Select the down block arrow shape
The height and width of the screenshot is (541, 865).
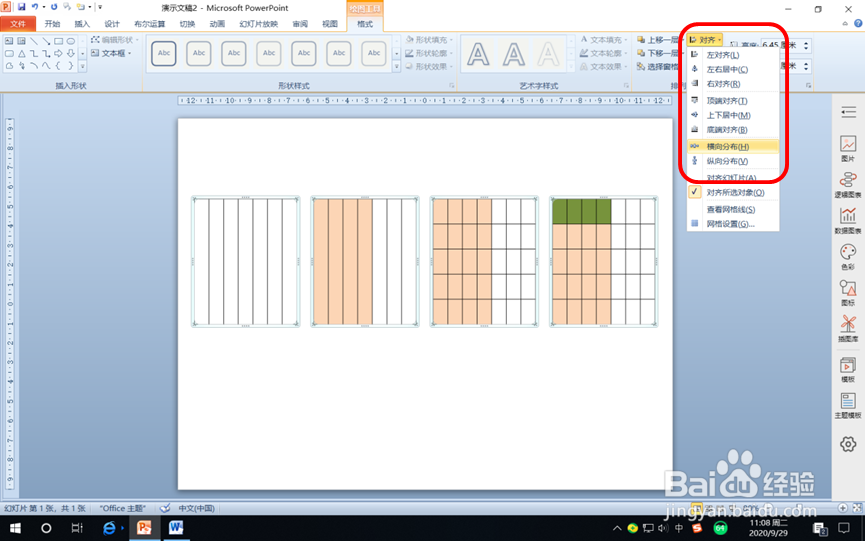pos(71,53)
